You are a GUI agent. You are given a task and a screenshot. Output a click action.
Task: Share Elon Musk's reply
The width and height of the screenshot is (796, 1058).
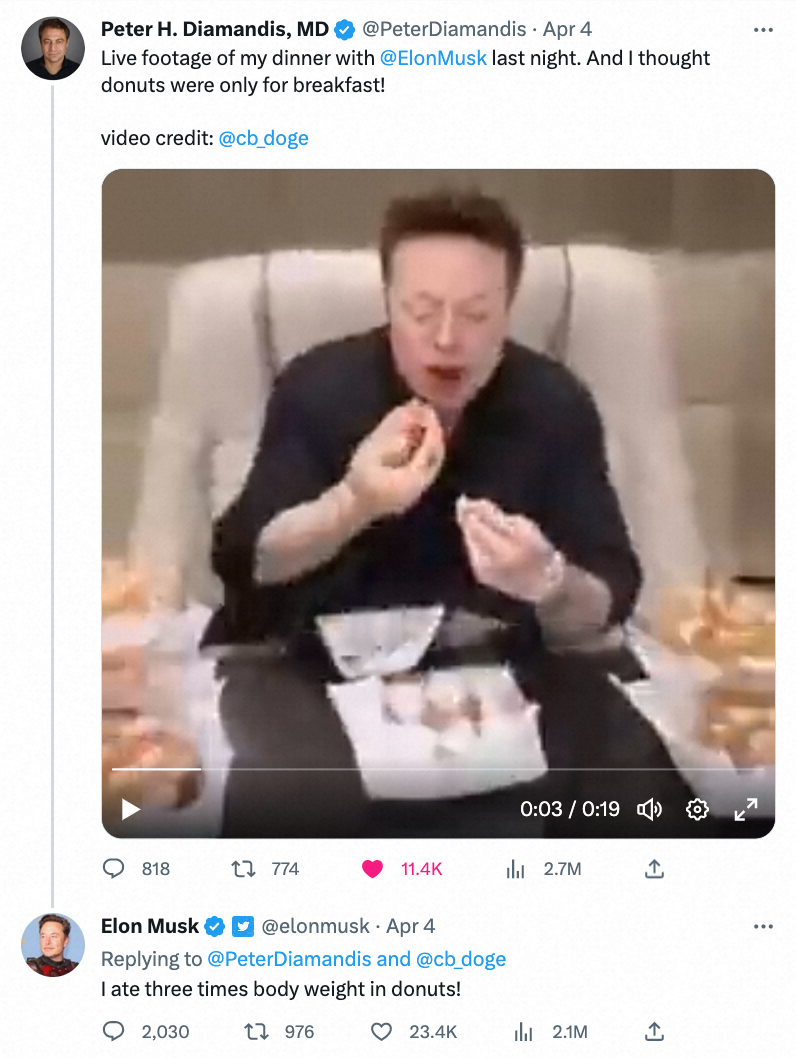(x=654, y=1031)
